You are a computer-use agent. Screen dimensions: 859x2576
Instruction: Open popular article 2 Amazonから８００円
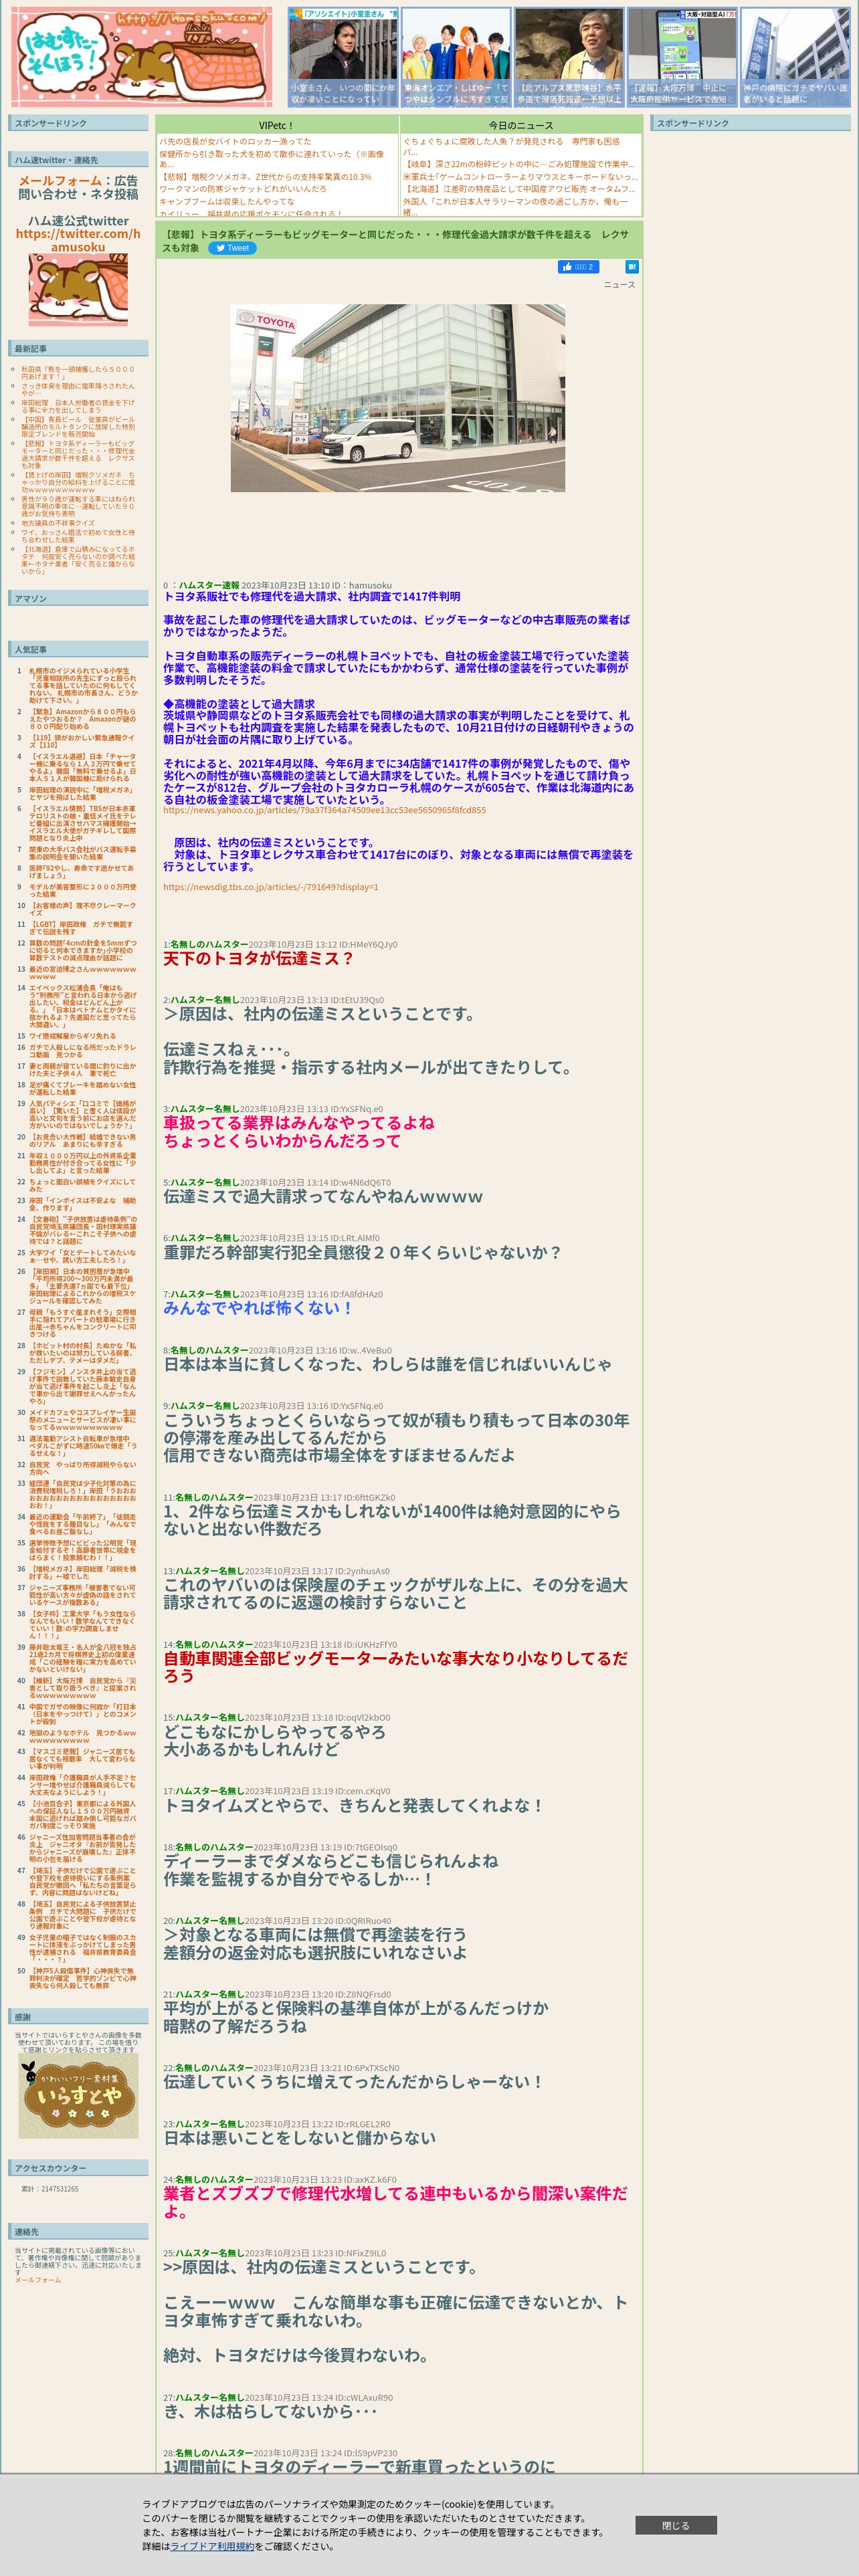(83, 719)
